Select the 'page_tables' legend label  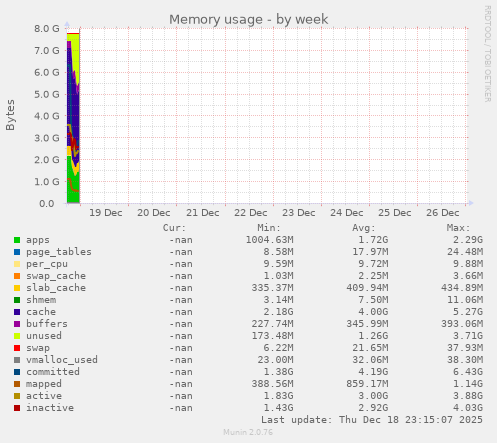tap(59, 252)
